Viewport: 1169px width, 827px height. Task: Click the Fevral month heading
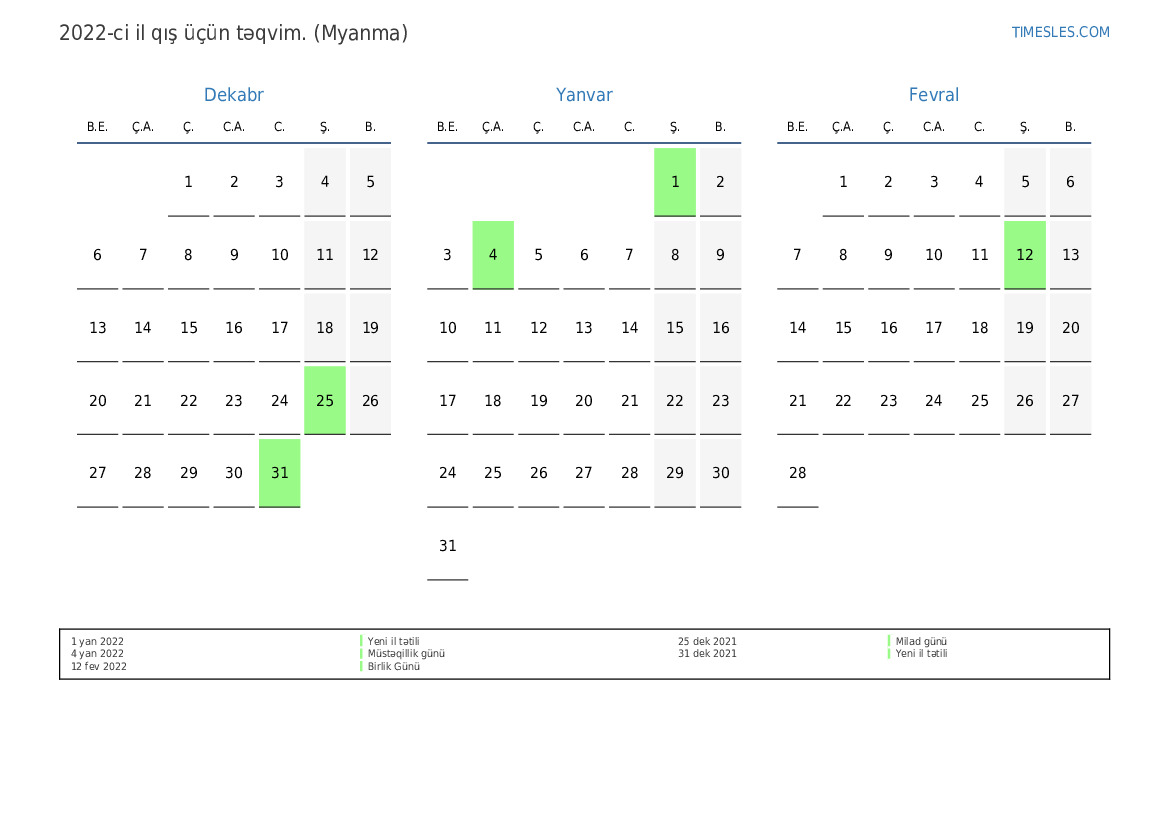coord(933,95)
